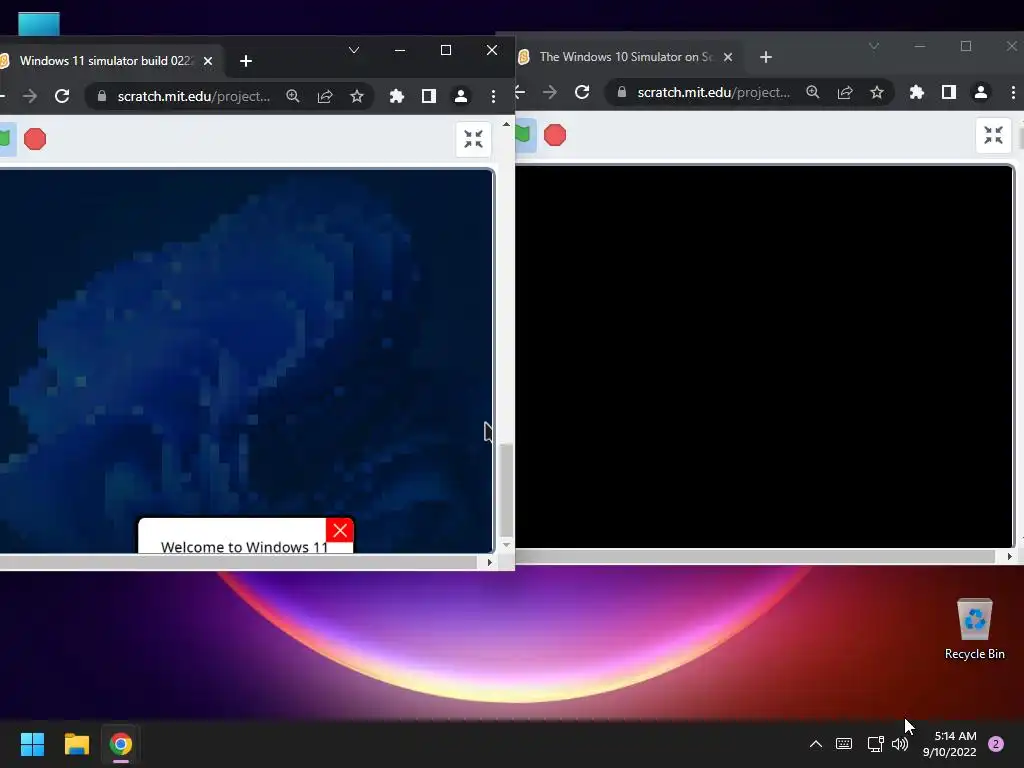The width and height of the screenshot is (1024, 768).
Task: Click the left window vertical scrollbar thumb
Action: [506, 489]
